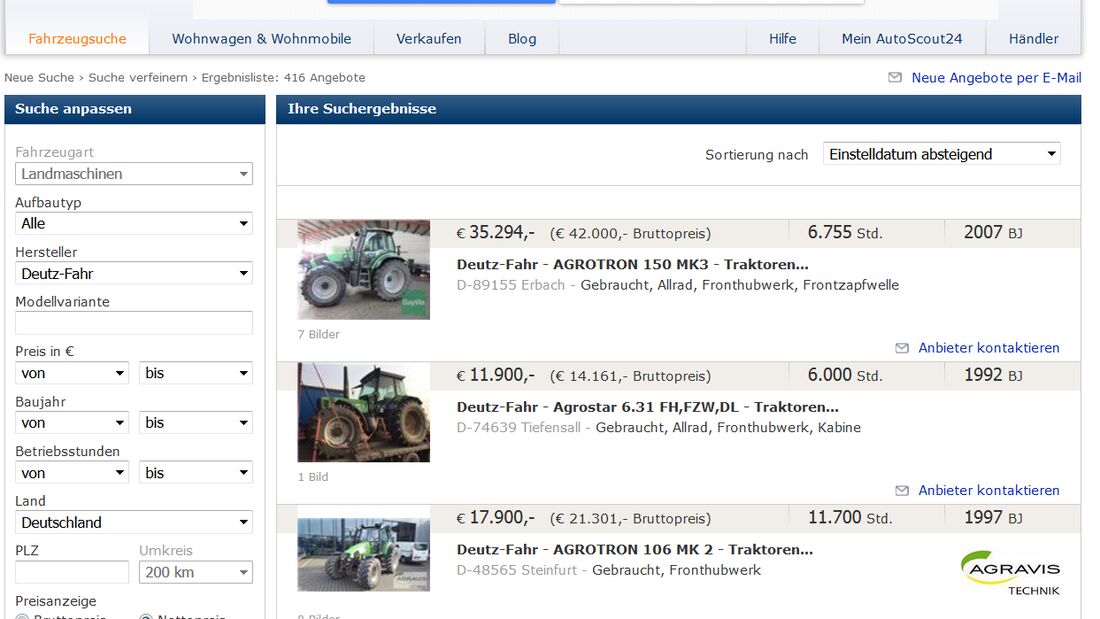Screen dimensions: 1100x619
Task: Click the AGRAVIS Technik dealer logo
Action: 1010,573
